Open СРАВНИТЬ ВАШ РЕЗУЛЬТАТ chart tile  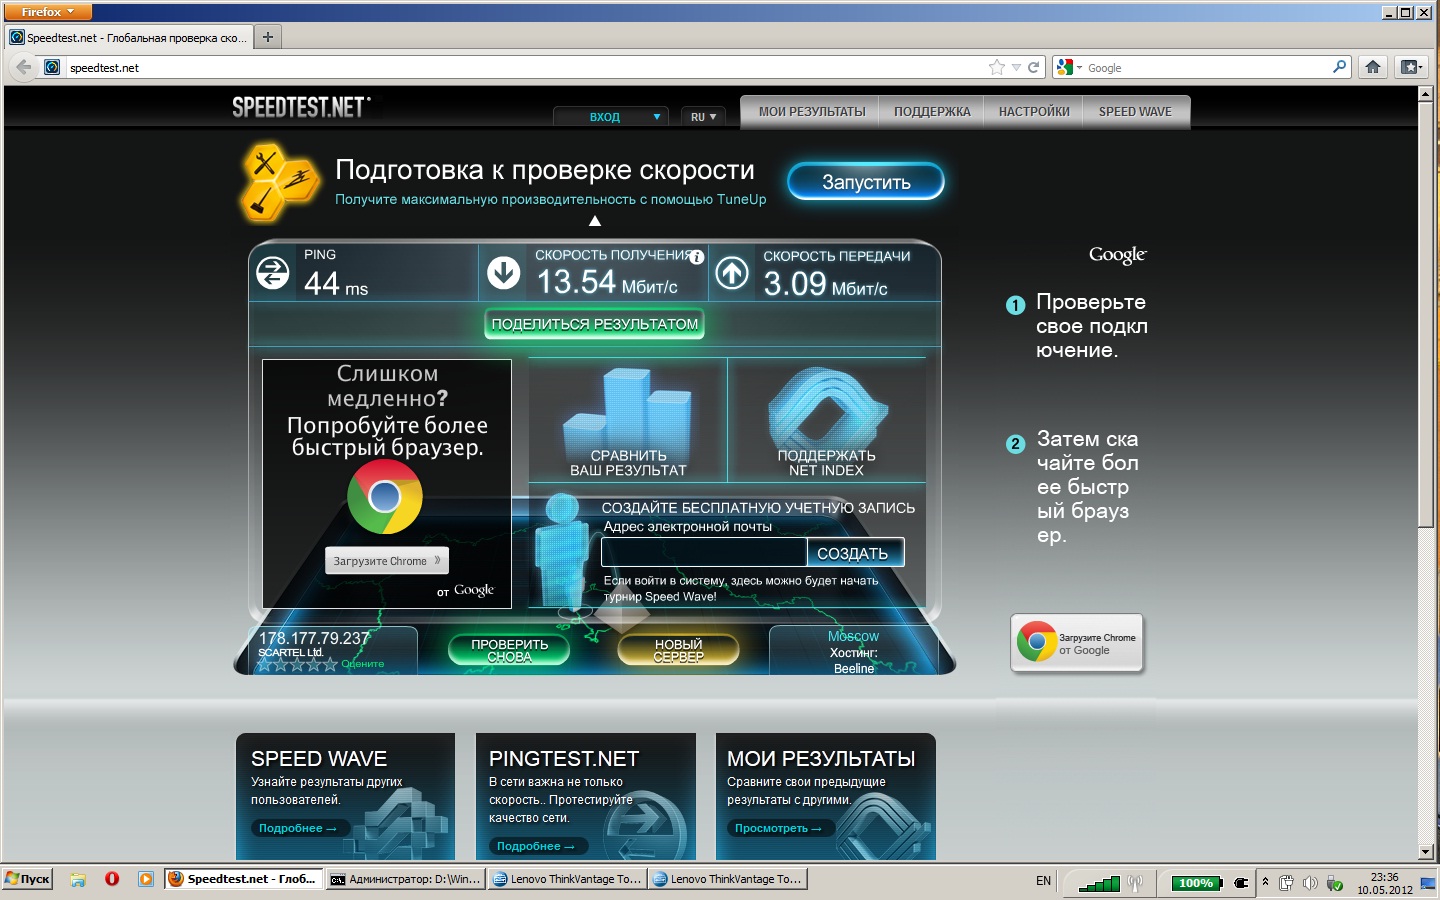[x=628, y=421]
